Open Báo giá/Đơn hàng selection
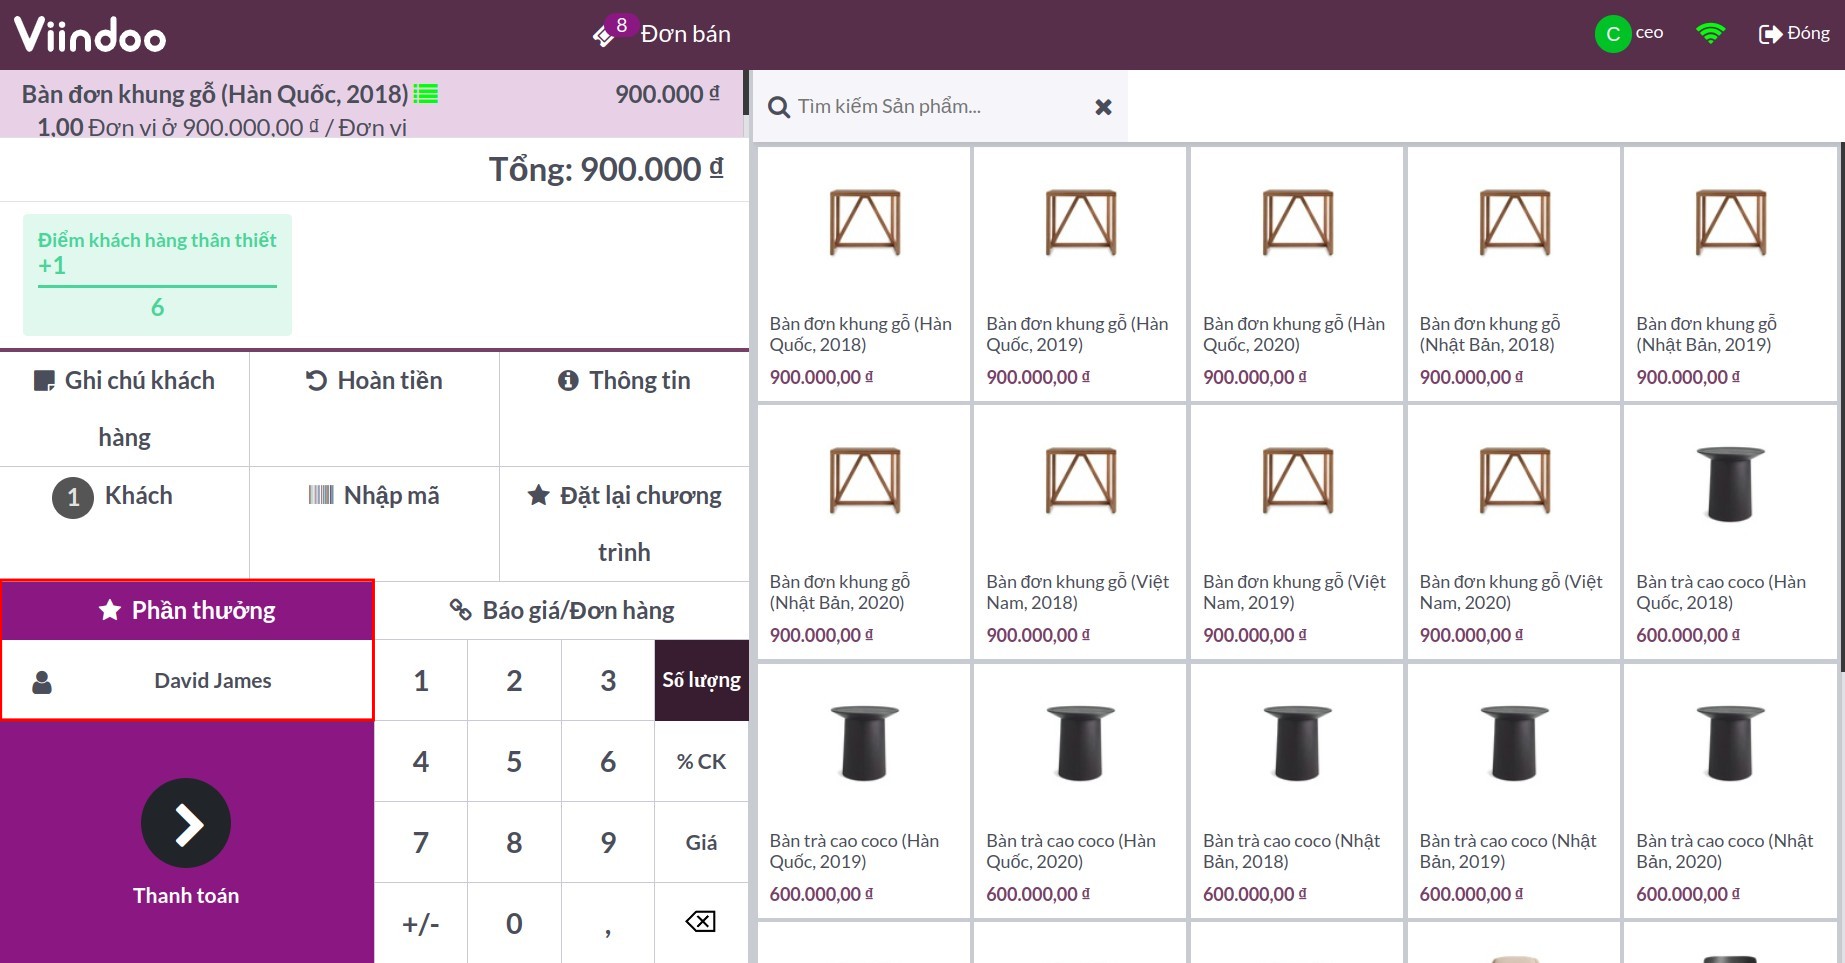The width and height of the screenshot is (1845, 963). tap(562, 610)
